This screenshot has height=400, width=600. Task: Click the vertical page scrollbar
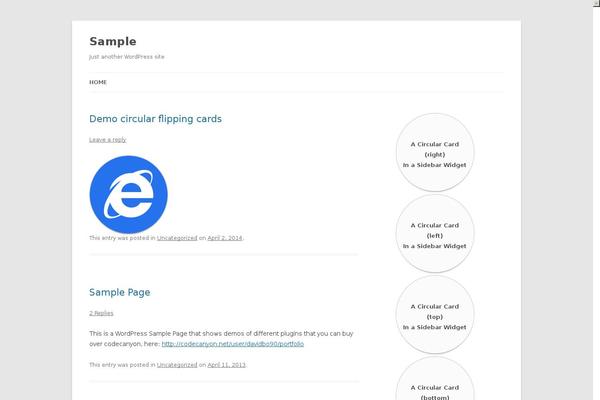[x=596, y=200]
